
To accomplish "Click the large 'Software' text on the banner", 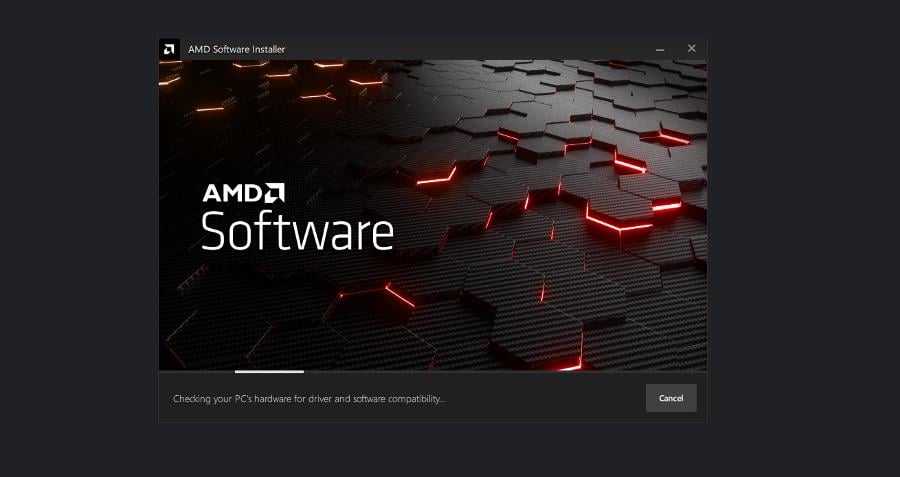I will (x=297, y=231).
